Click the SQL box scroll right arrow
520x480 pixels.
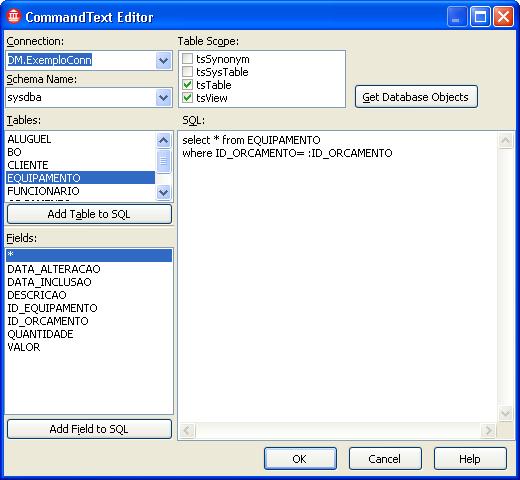[489, 430]
